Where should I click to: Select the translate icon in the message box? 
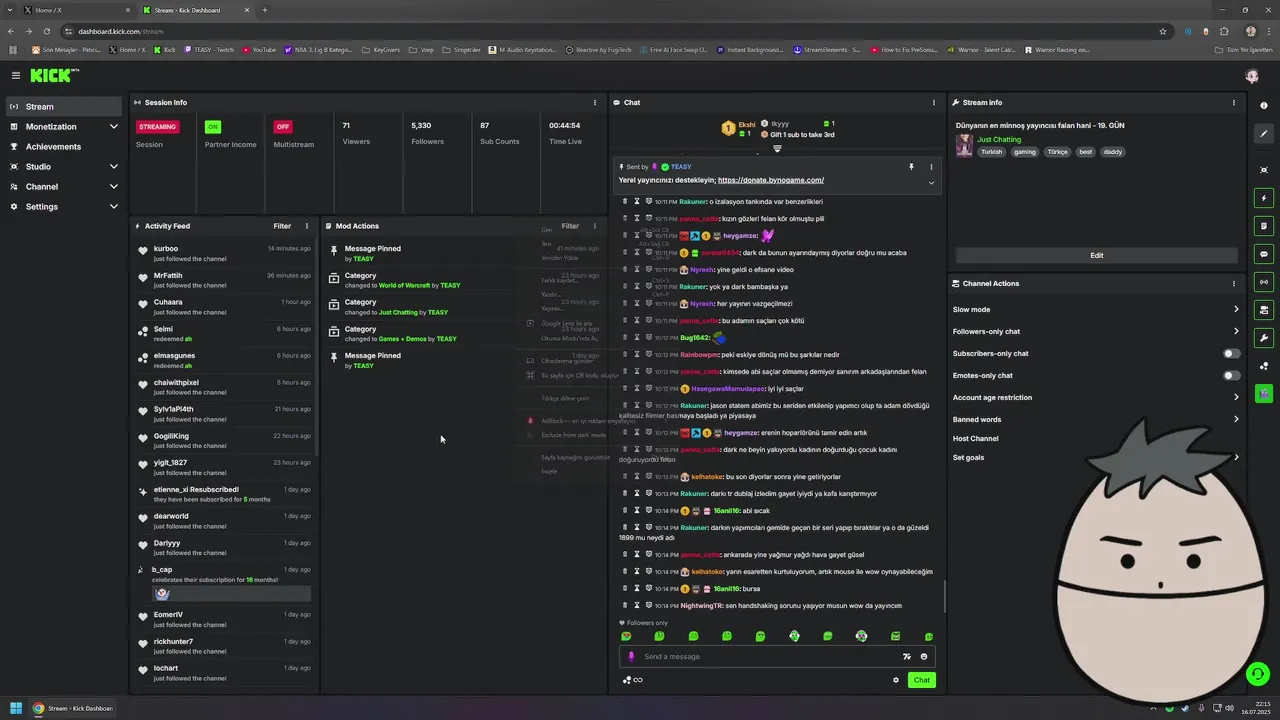pyautogui.click(x=907, y=657)
